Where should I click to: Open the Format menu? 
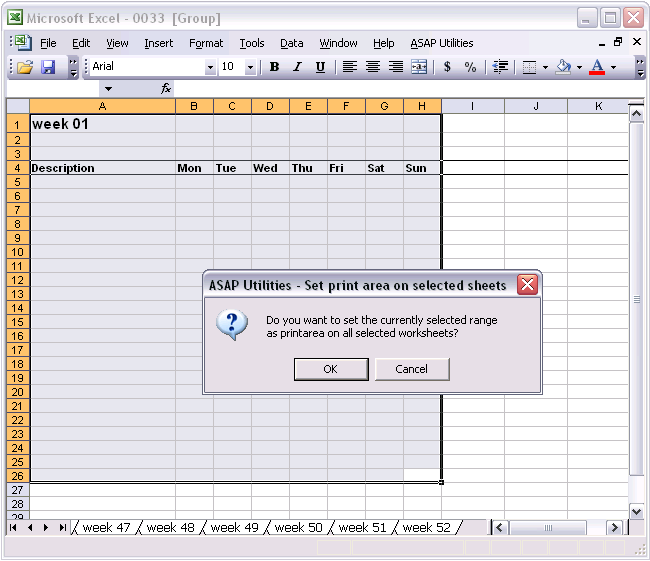(206, 43)
